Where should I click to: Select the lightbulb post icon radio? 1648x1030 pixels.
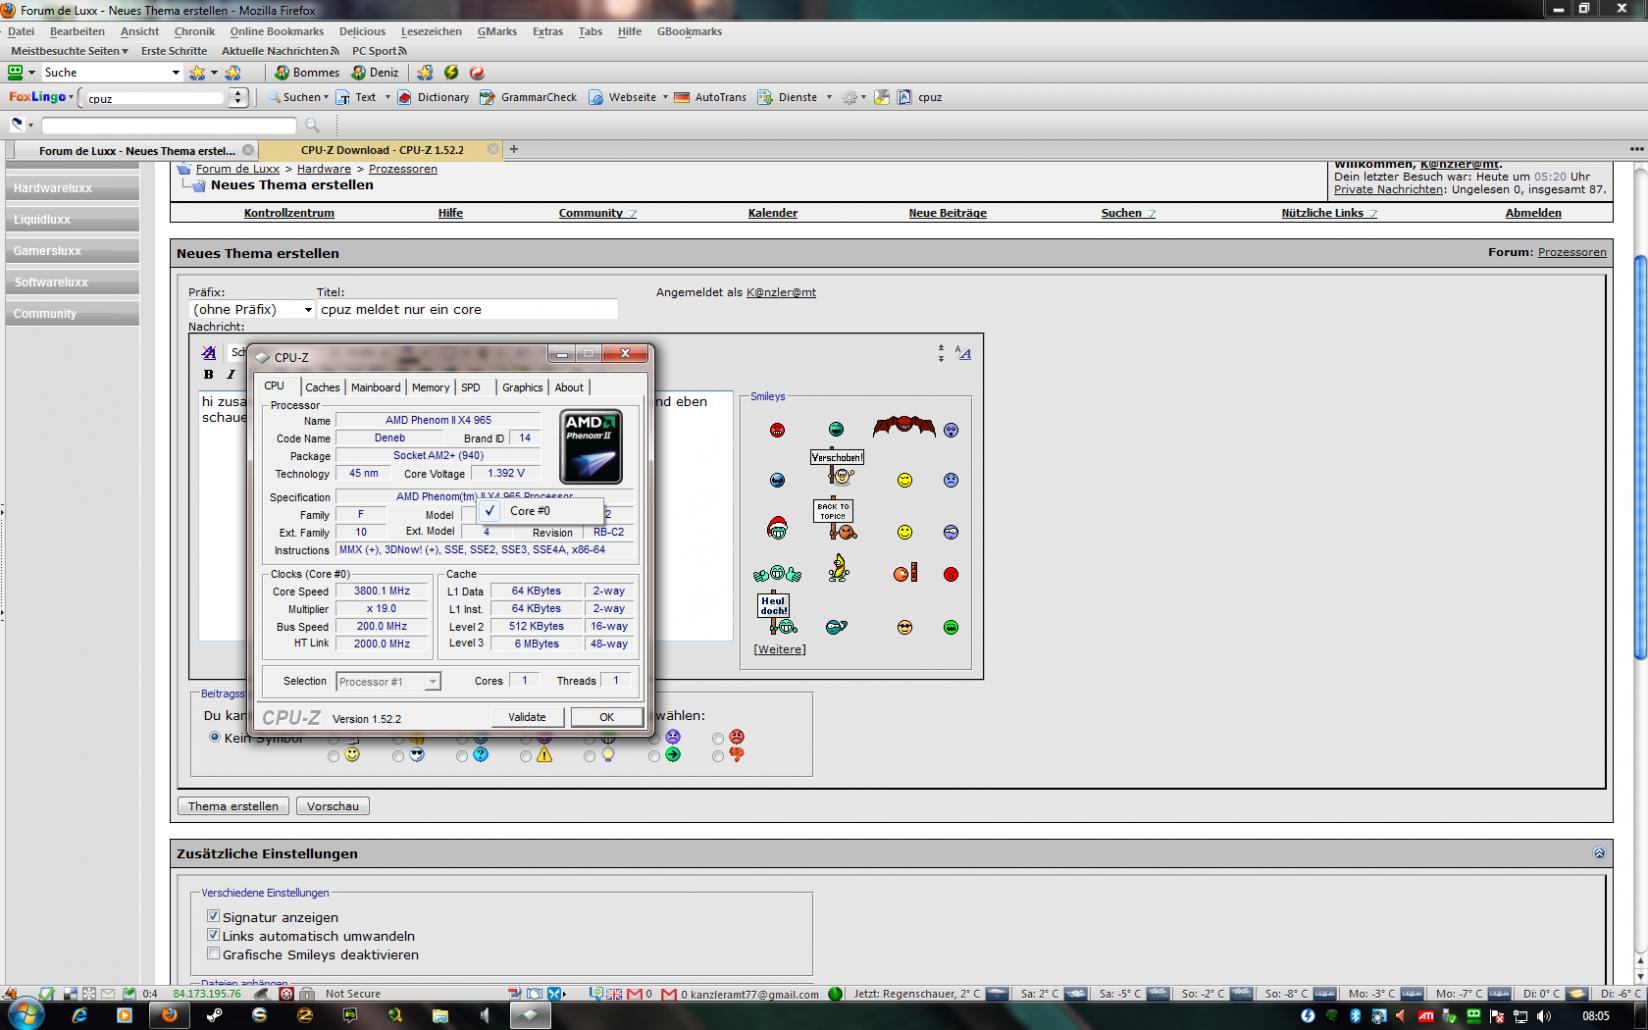tap(590, 756)
